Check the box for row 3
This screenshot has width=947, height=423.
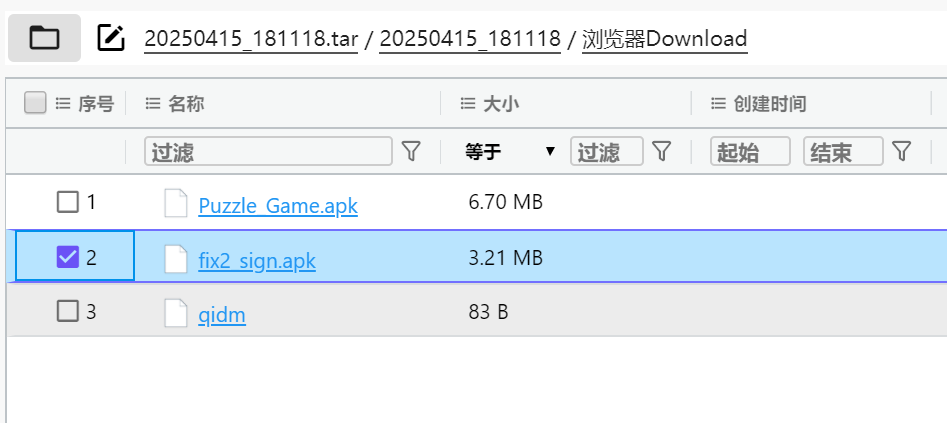[68, 311]
